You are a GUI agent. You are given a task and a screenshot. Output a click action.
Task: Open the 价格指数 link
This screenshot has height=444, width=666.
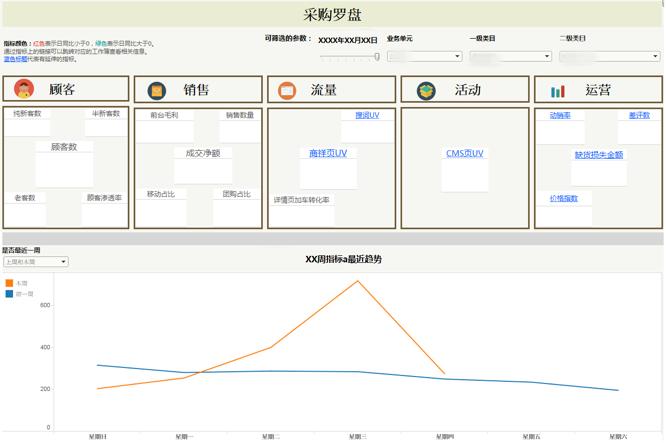point(564,198)
